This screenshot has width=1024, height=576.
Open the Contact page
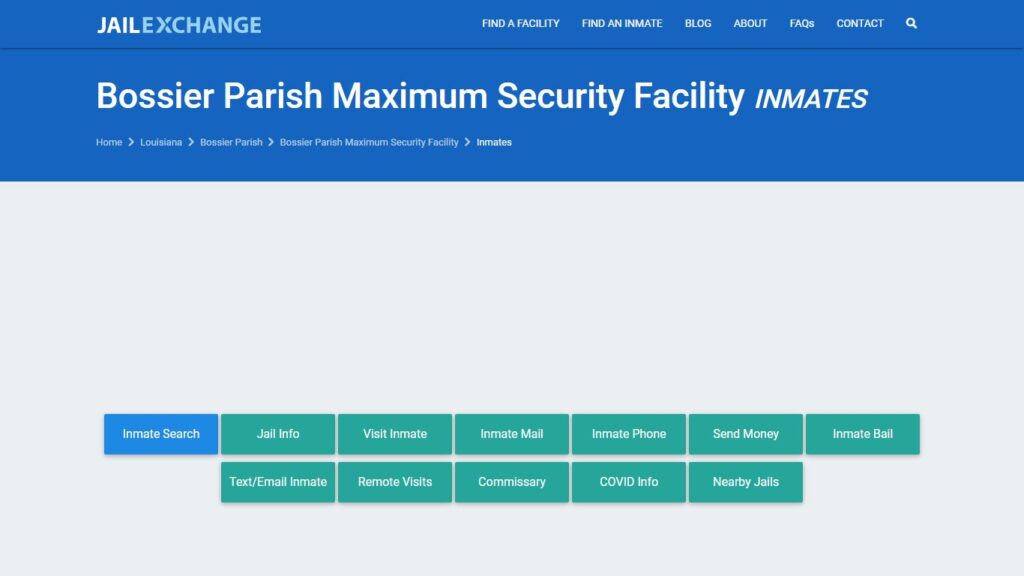pos(859,24)
